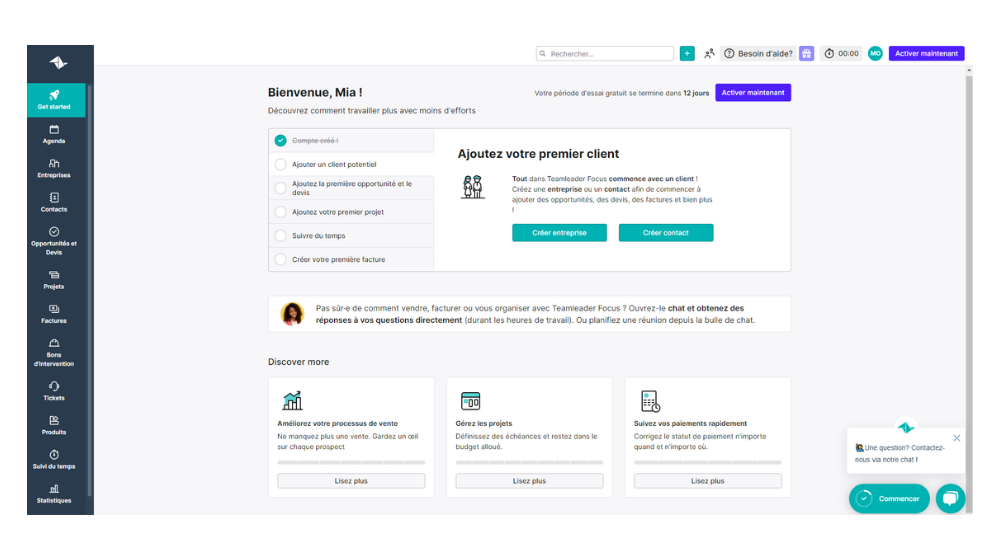Image resolution: width=1000 pixels, height=560 pixels.
Task: Open the Projets section
Action: click(x=54, y=280)
